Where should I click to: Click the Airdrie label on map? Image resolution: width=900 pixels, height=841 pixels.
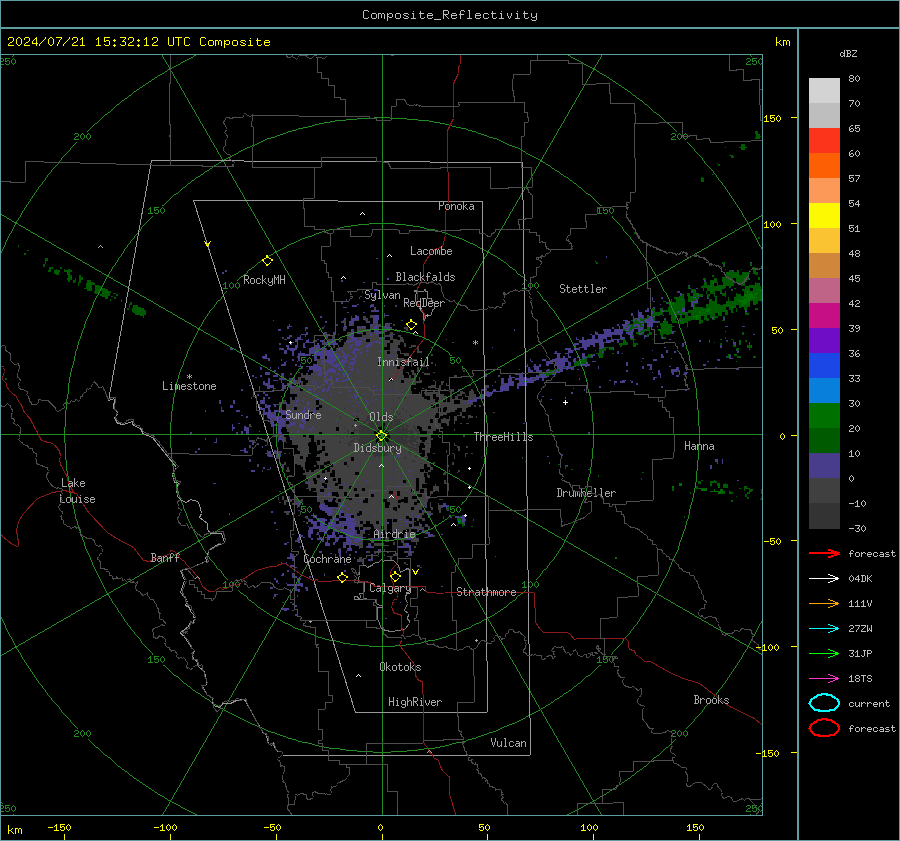[394, 534]
